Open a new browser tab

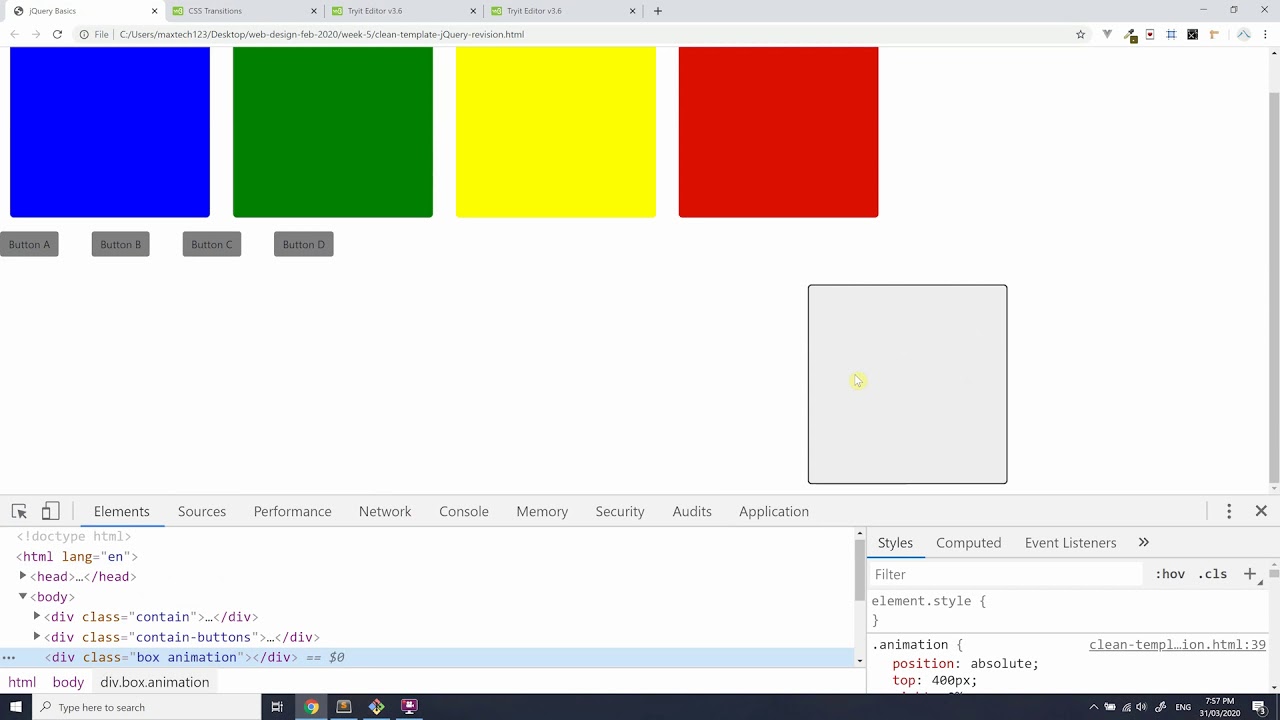(x=657, y=11)
